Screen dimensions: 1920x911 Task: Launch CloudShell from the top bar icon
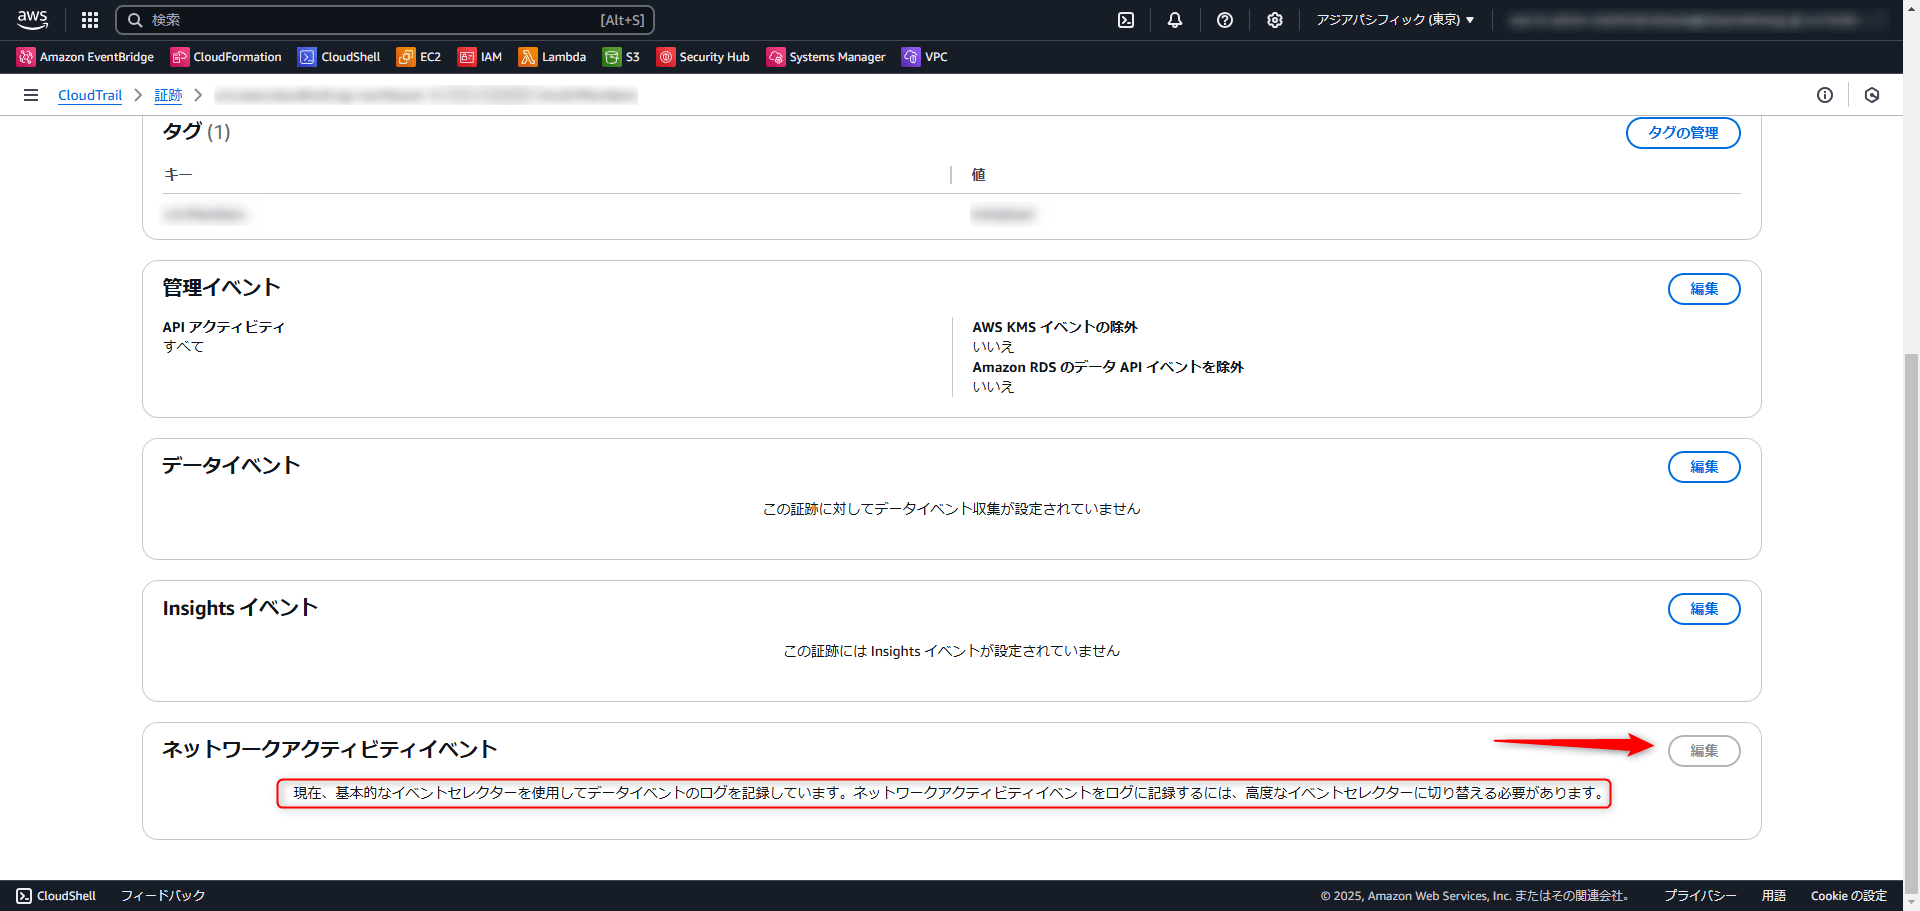click(x=1126, y=20)
